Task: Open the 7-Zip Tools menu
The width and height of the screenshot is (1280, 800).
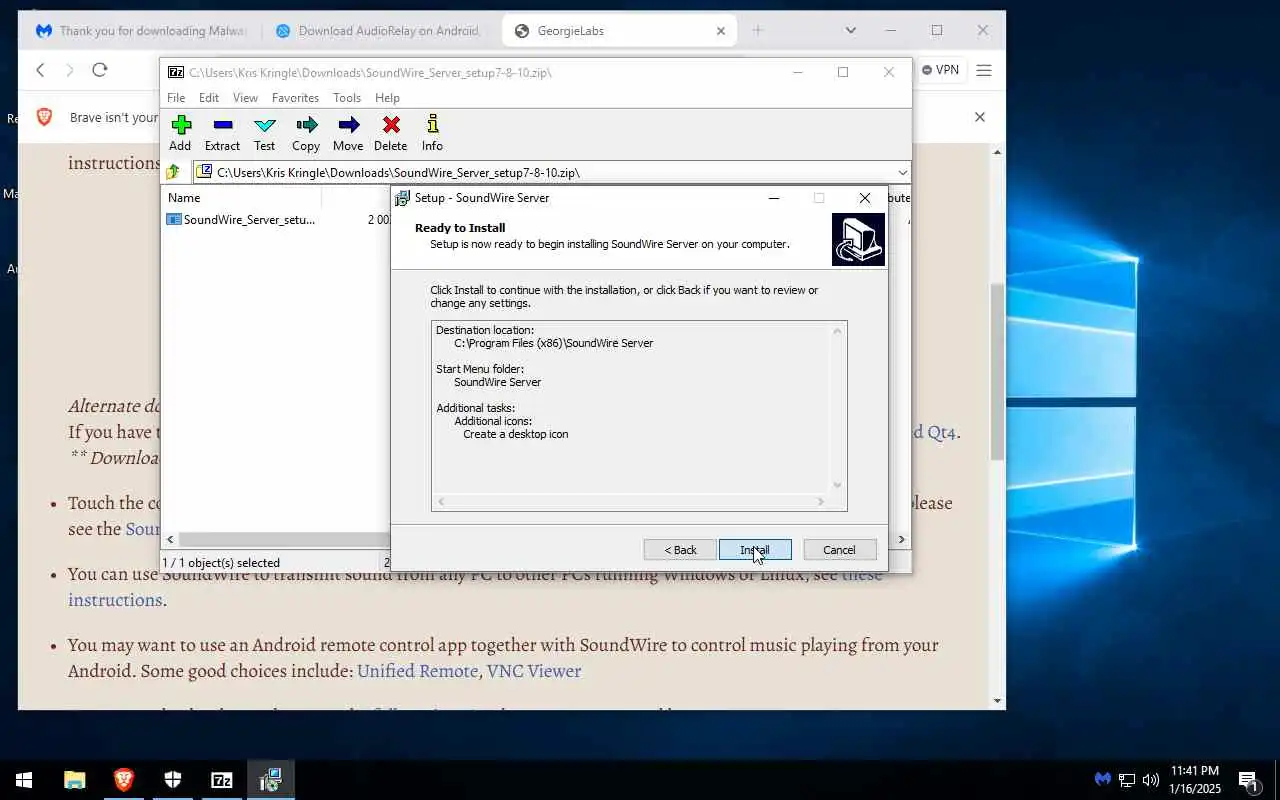Action: click(x=347, y=98)
